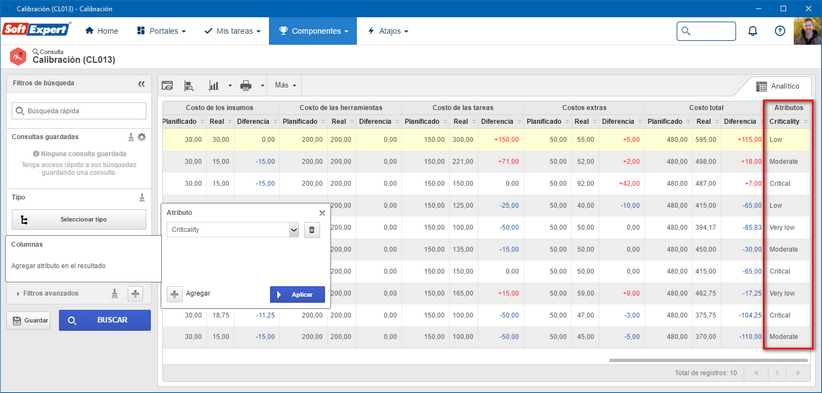Open Consultas guardadas settings gear
Viewport: 822px width, 393px height.
pyautogui.click(x=142, y=137)
